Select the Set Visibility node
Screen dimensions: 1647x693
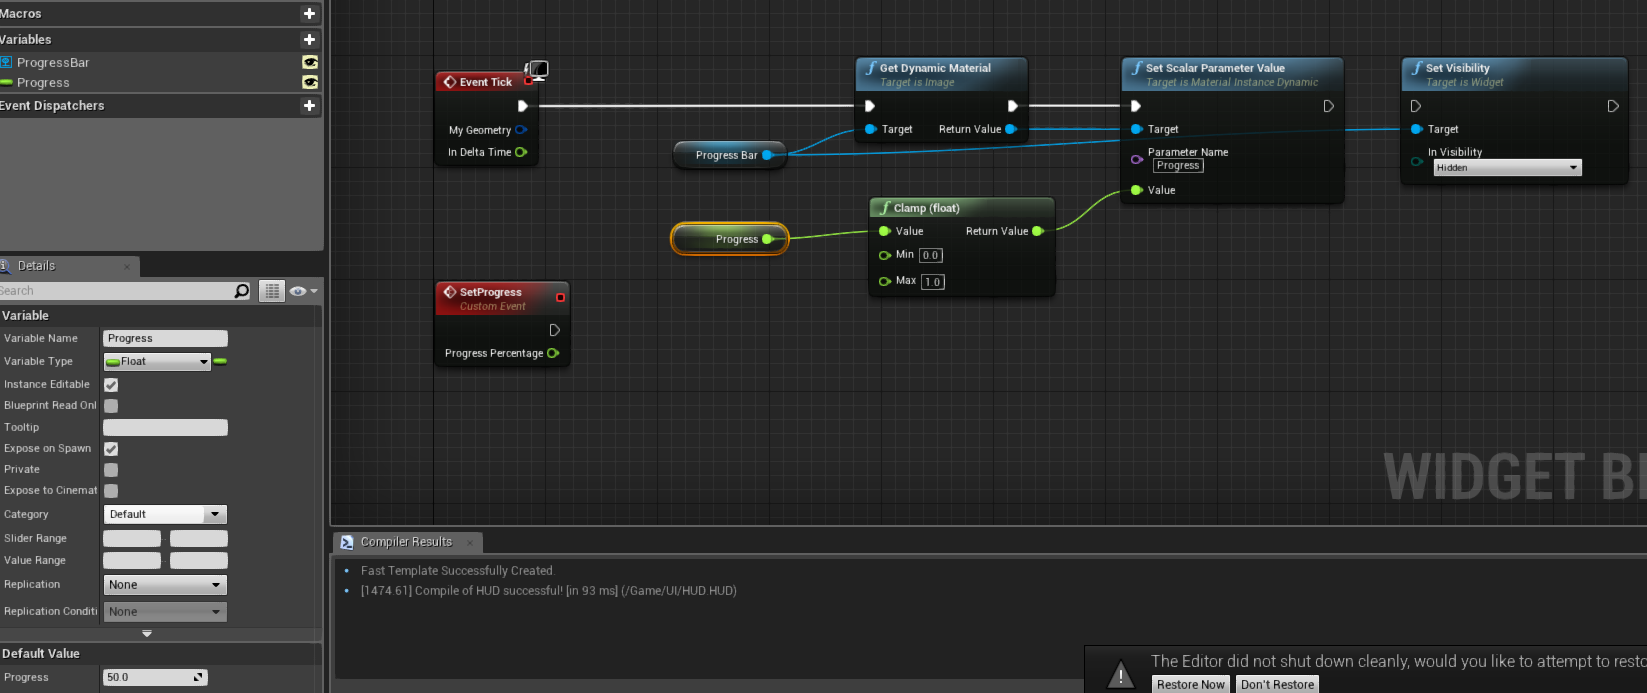pyautogui.click(x=1514, y=74)
